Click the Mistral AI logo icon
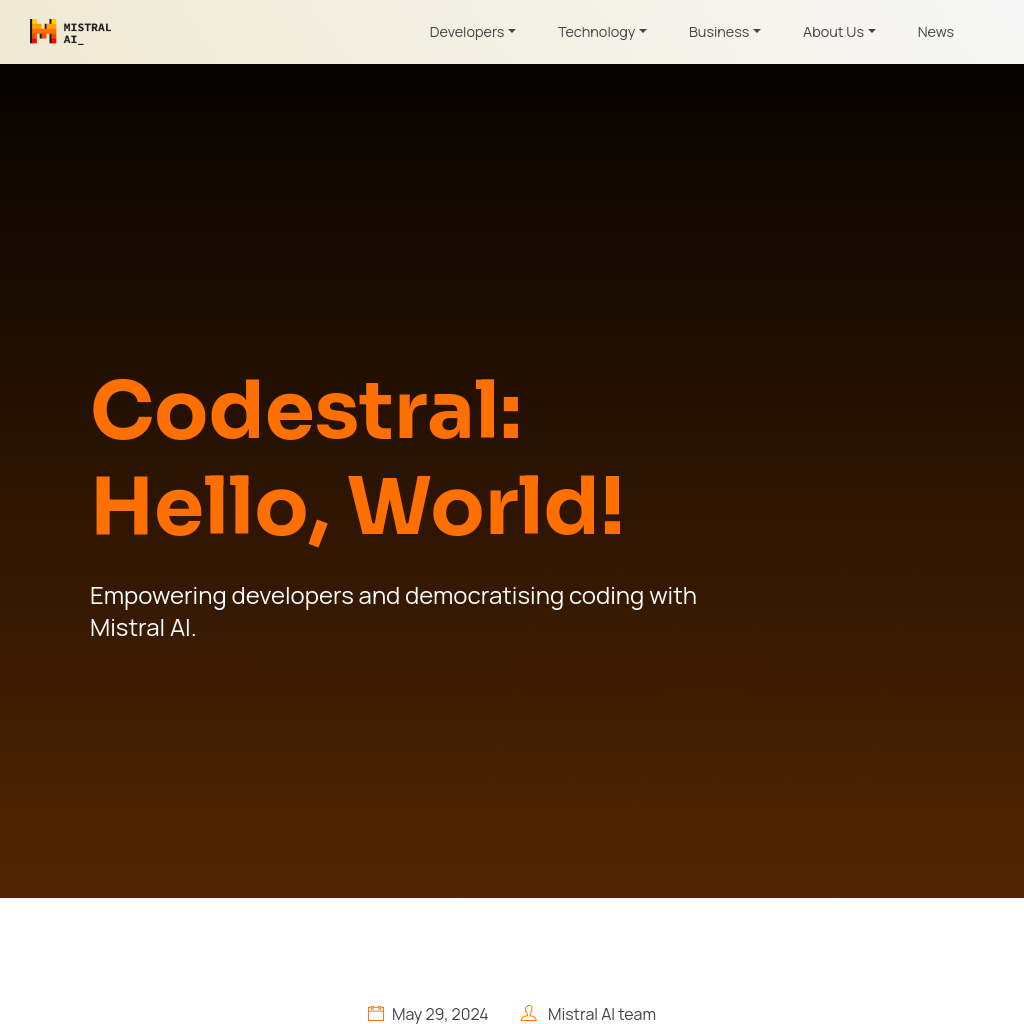Screen dimensions: 1024x1024 point(45,31)
